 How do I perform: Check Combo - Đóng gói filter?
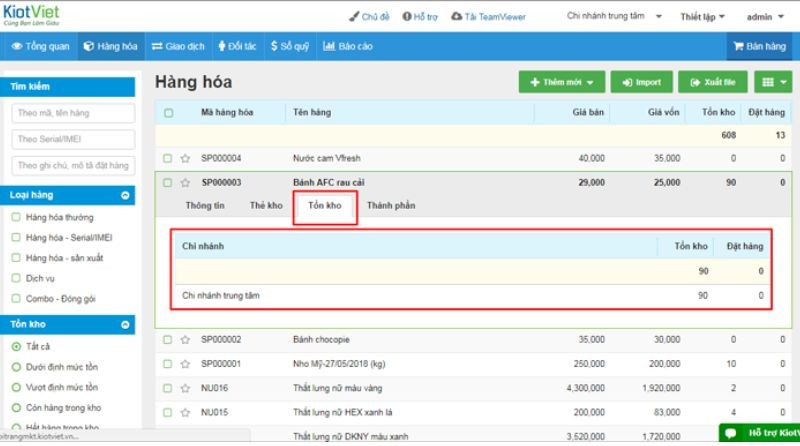pos(16,299)
